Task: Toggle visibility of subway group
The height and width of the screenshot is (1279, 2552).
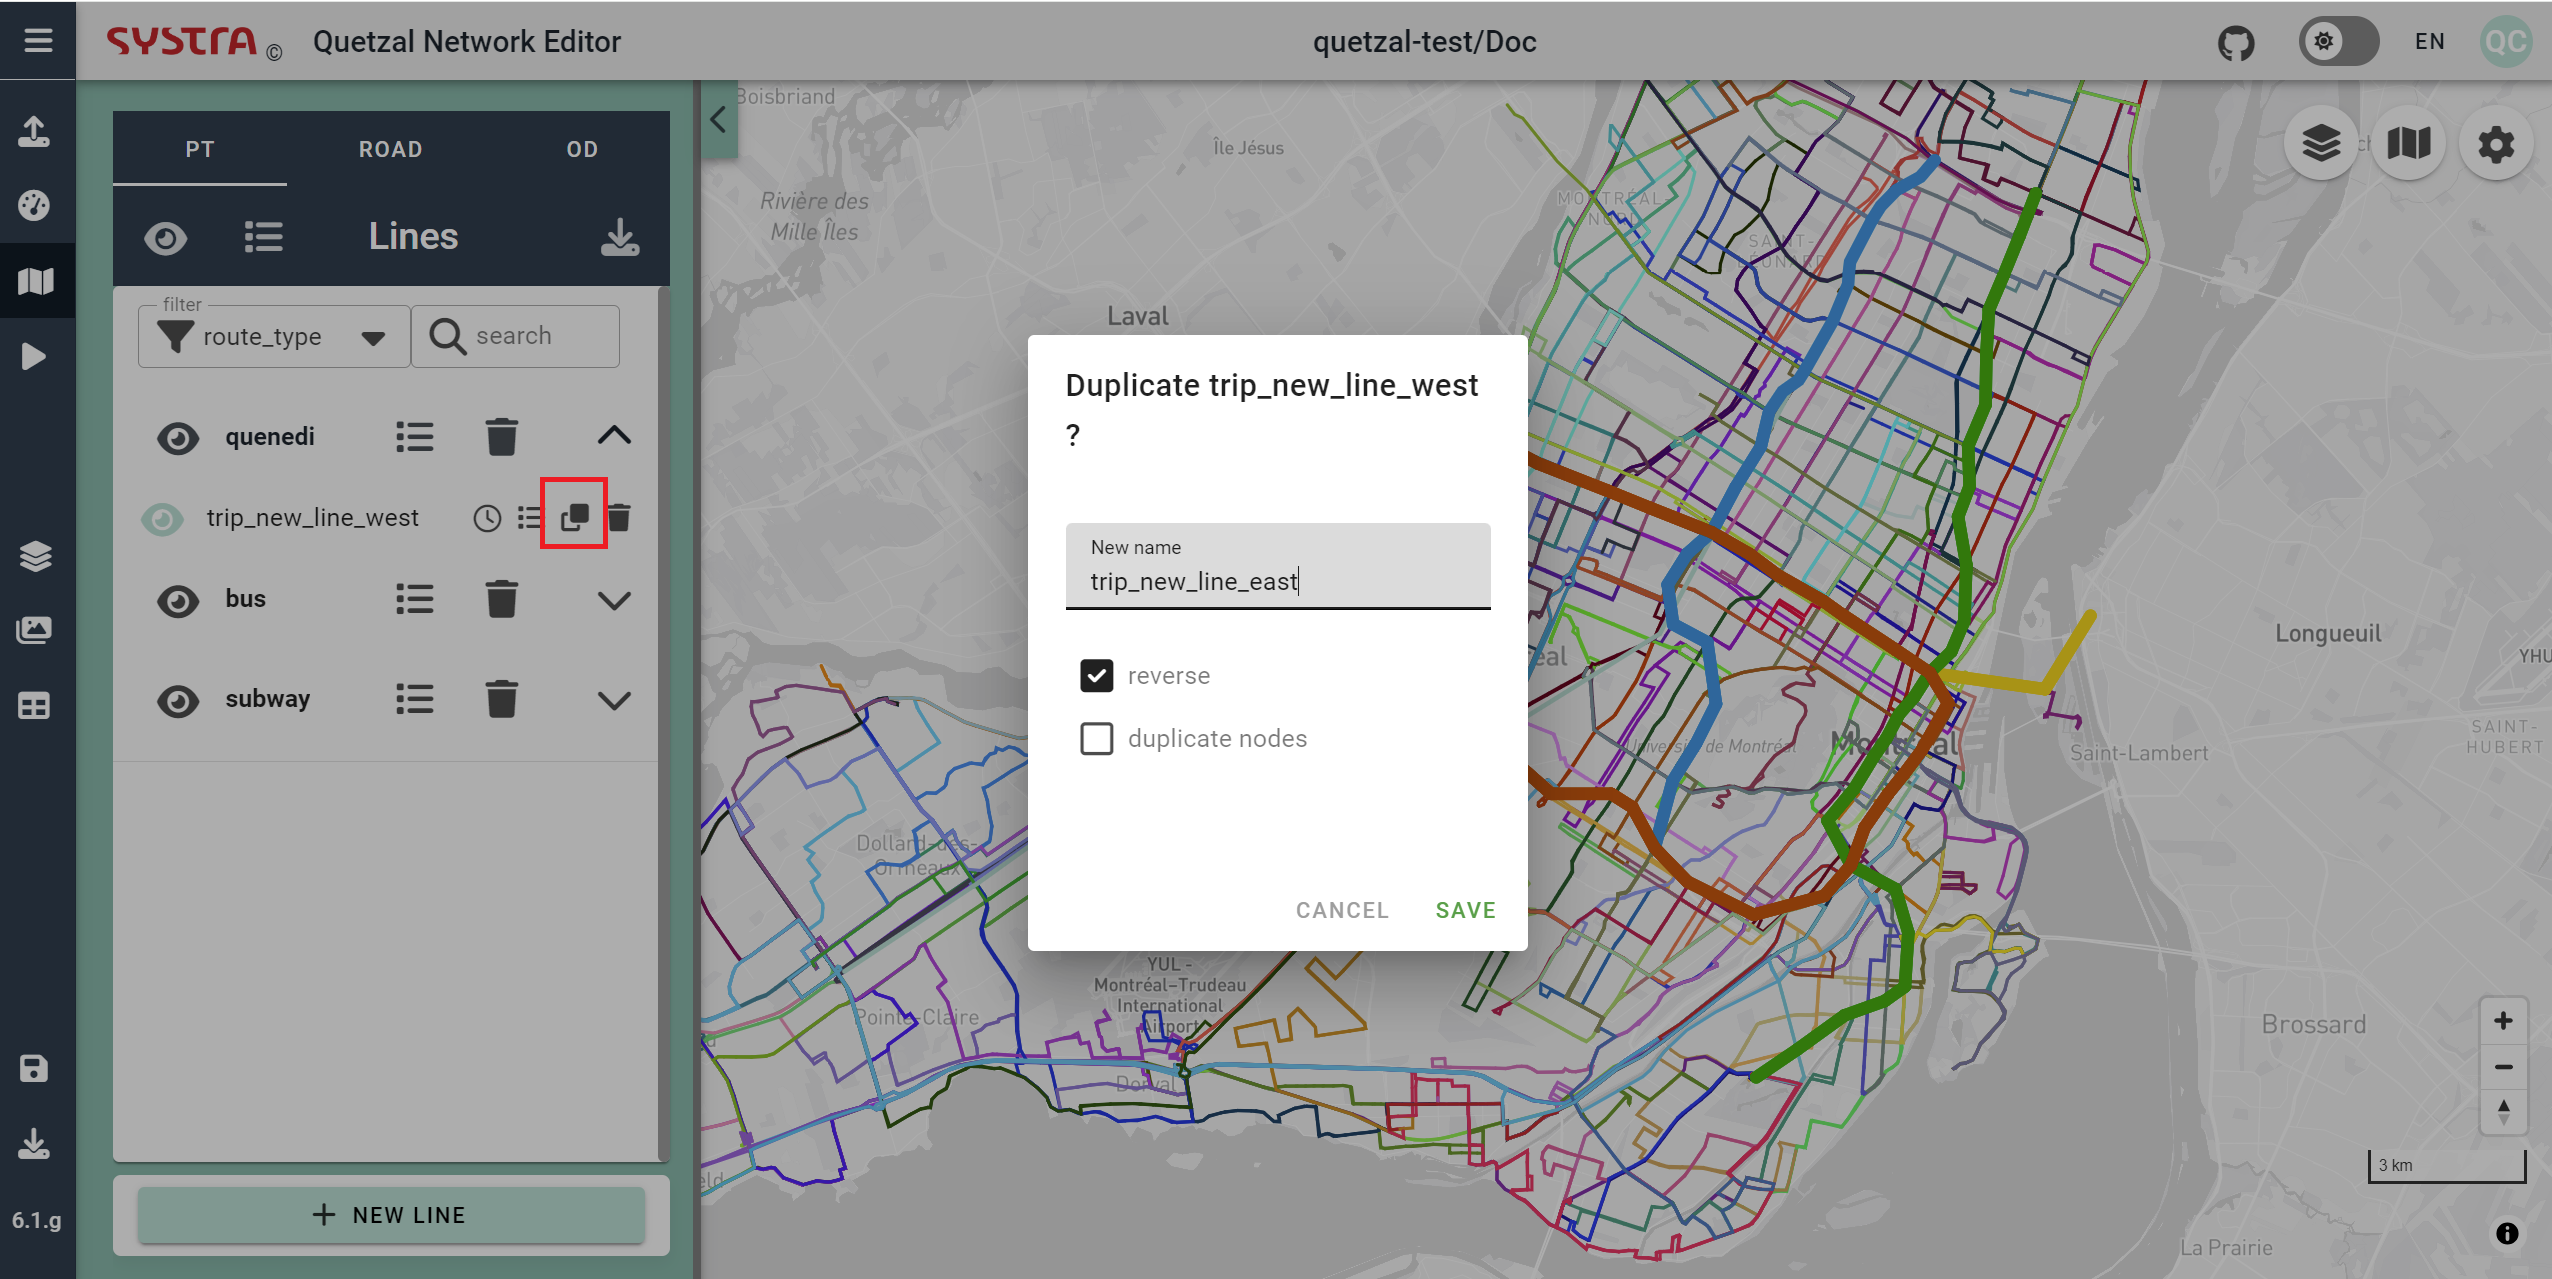Action: tap(178, 701)
